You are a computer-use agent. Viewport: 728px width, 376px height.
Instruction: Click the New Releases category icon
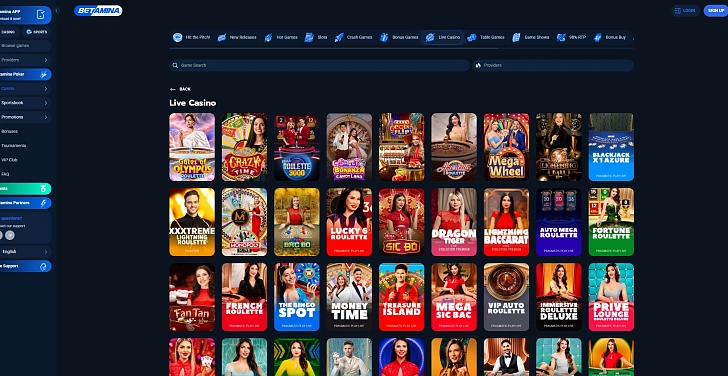tap(221, 37)
